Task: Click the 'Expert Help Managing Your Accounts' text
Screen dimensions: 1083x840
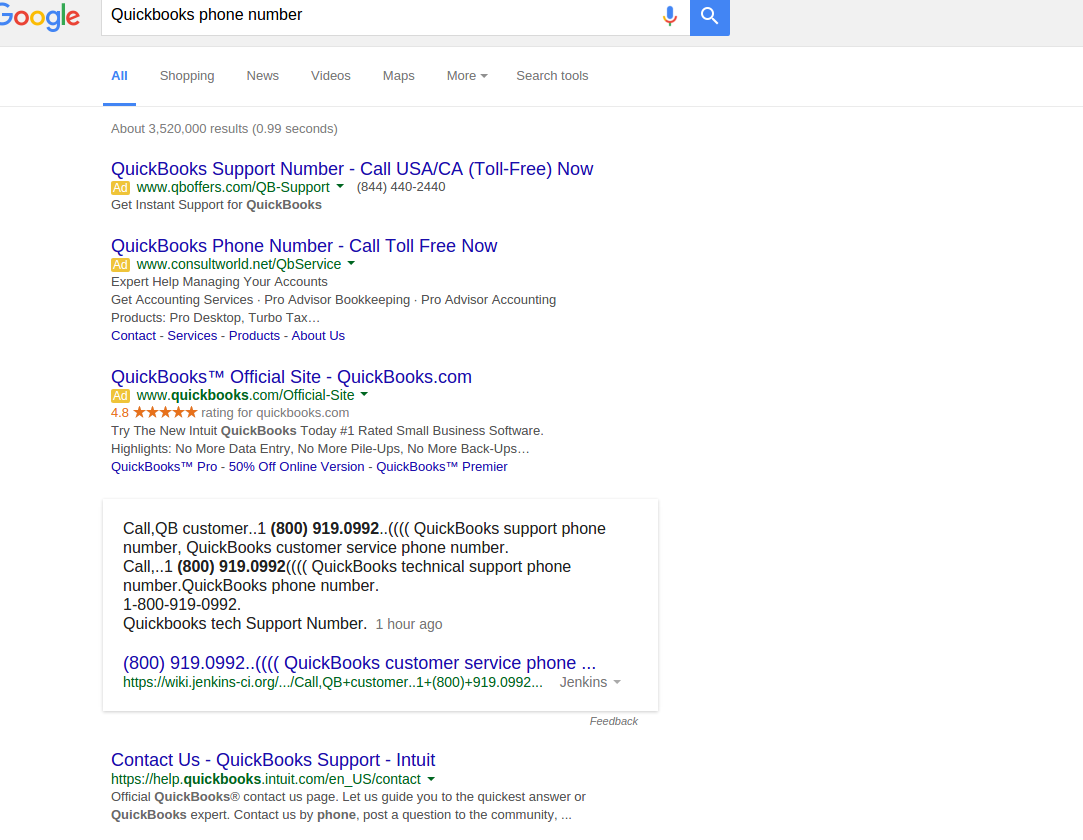Action: click(219, 282)
